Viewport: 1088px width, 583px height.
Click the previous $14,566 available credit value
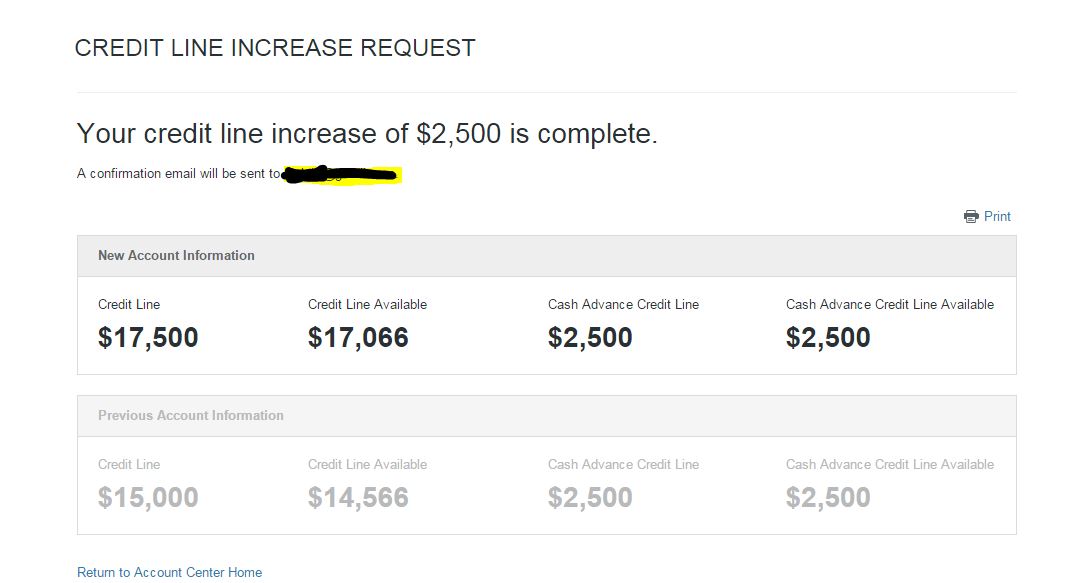[x=358, y=497]
